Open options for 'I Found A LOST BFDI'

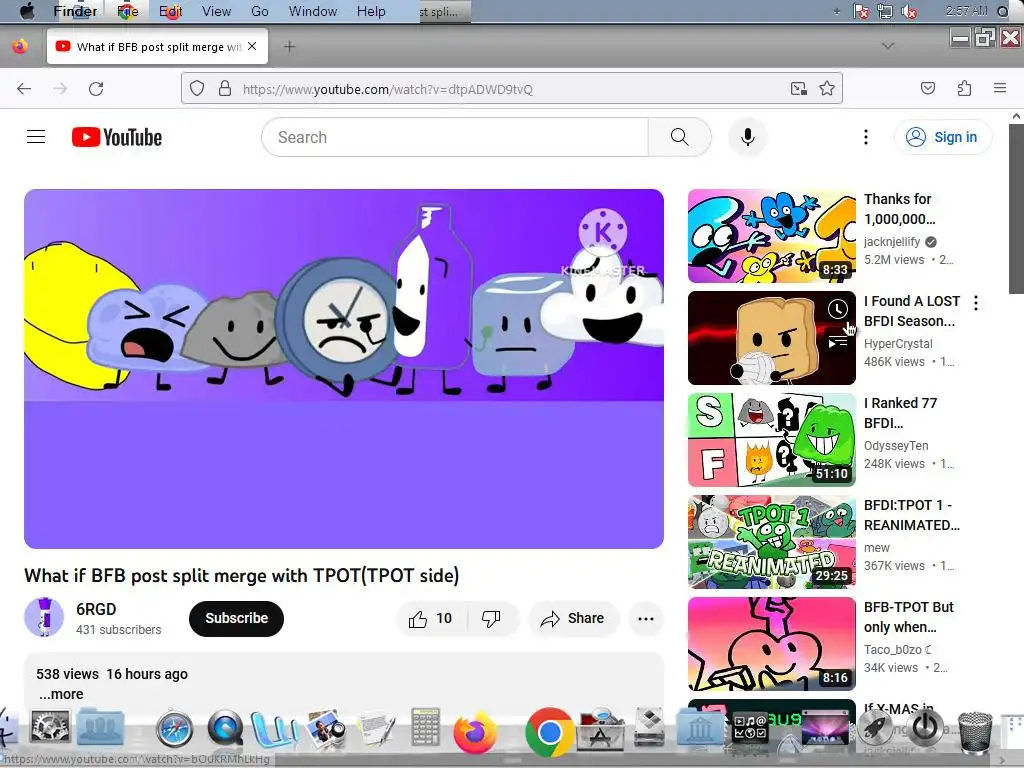coord(976,302)
